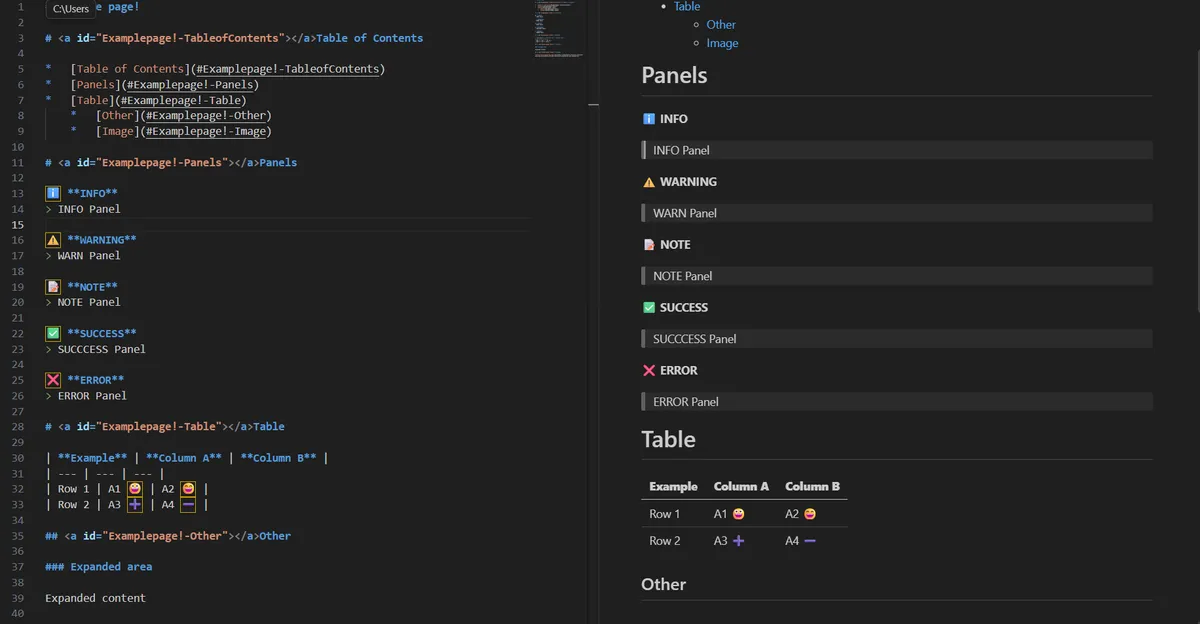
Task: Click 'Expanded content' text on line 39
Action: click(x=96, y=598)
